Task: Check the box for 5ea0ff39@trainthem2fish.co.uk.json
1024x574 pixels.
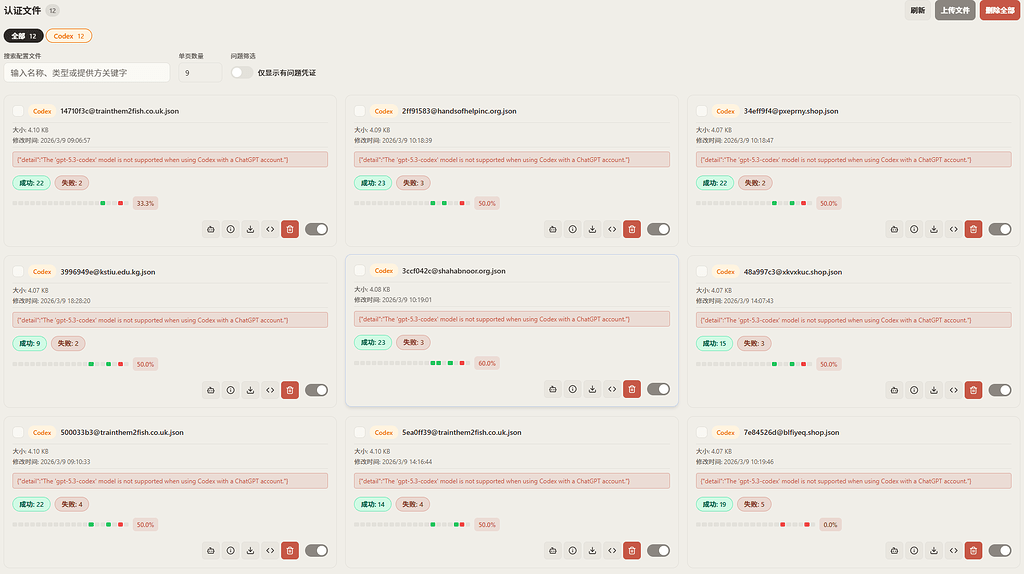Action: click(360, 432)
